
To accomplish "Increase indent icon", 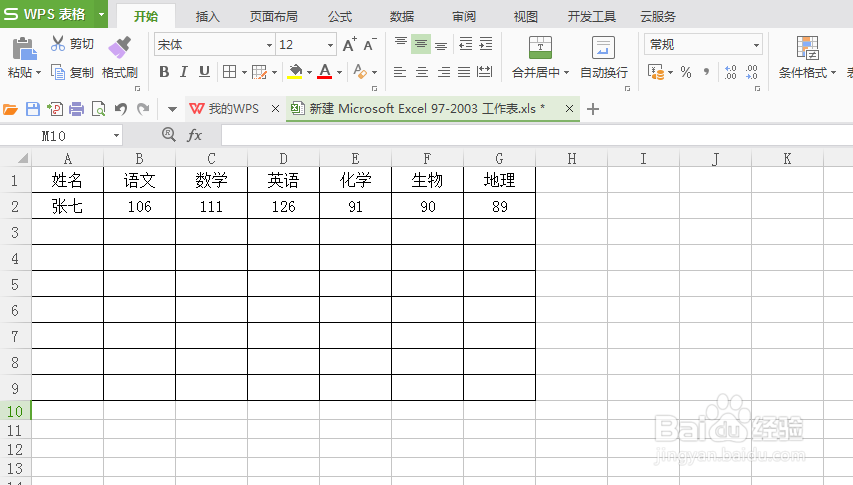I will pyautogui.click(x=486, y=44).
